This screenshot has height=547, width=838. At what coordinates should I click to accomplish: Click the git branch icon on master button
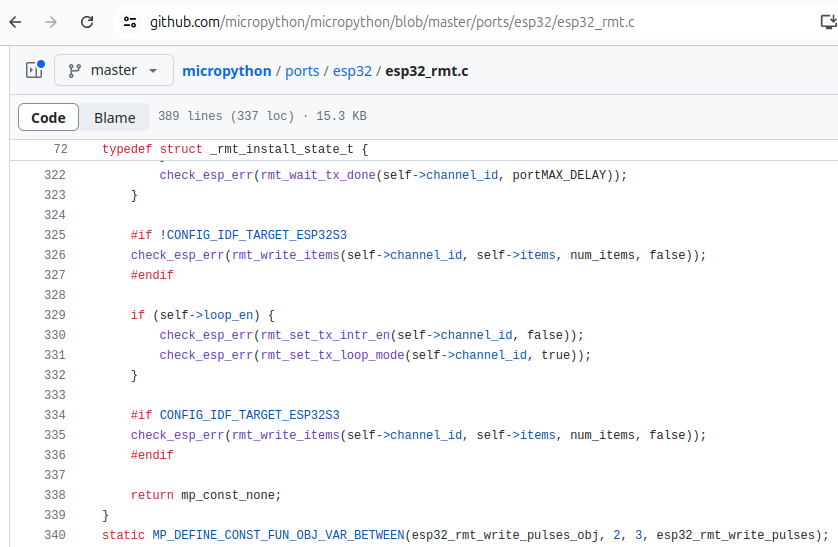[x=75, y=71]
